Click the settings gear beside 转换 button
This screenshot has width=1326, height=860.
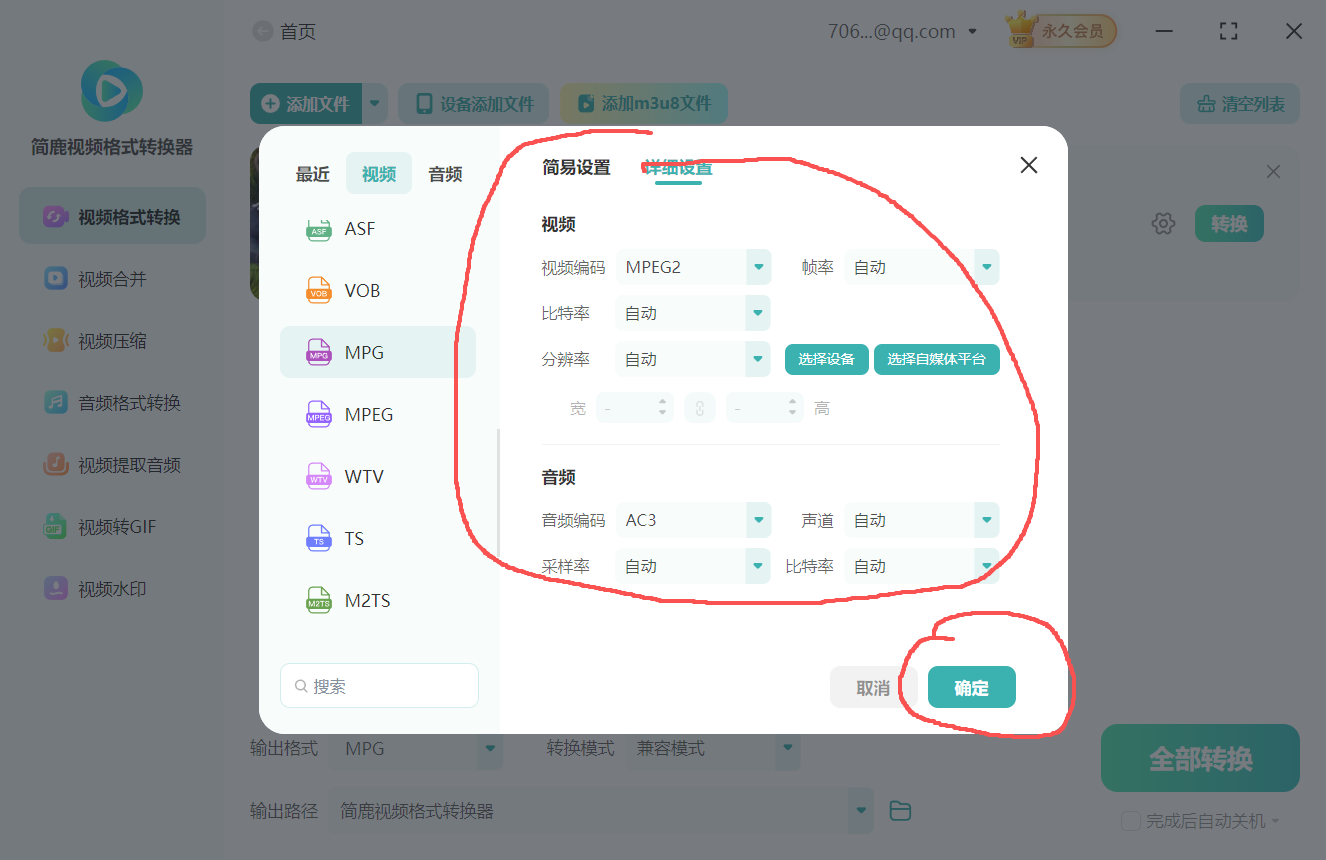(1163, 223)
